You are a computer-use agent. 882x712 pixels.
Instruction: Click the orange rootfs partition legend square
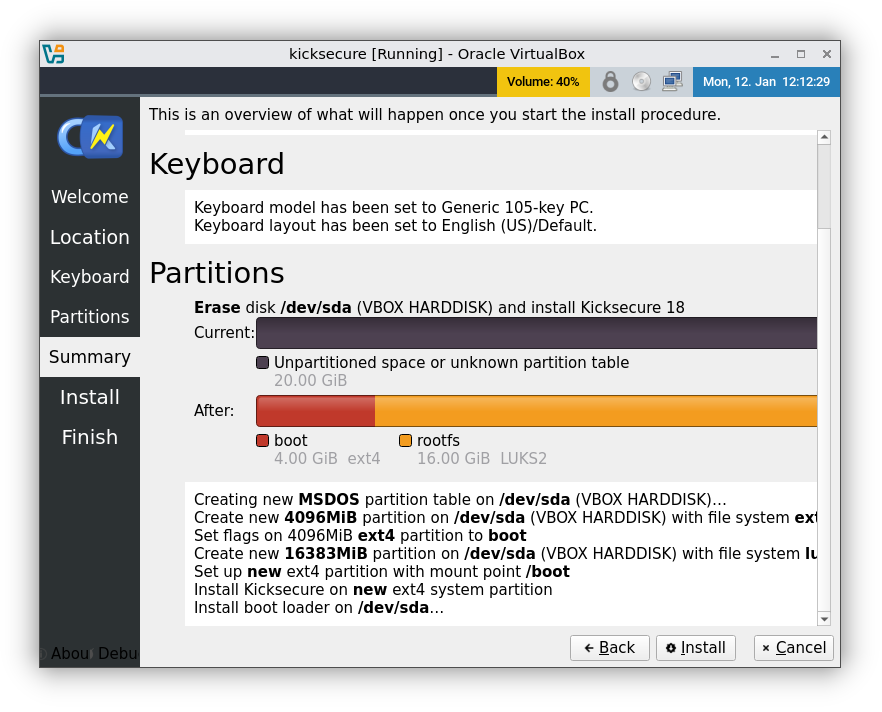(x=405, y=440)
